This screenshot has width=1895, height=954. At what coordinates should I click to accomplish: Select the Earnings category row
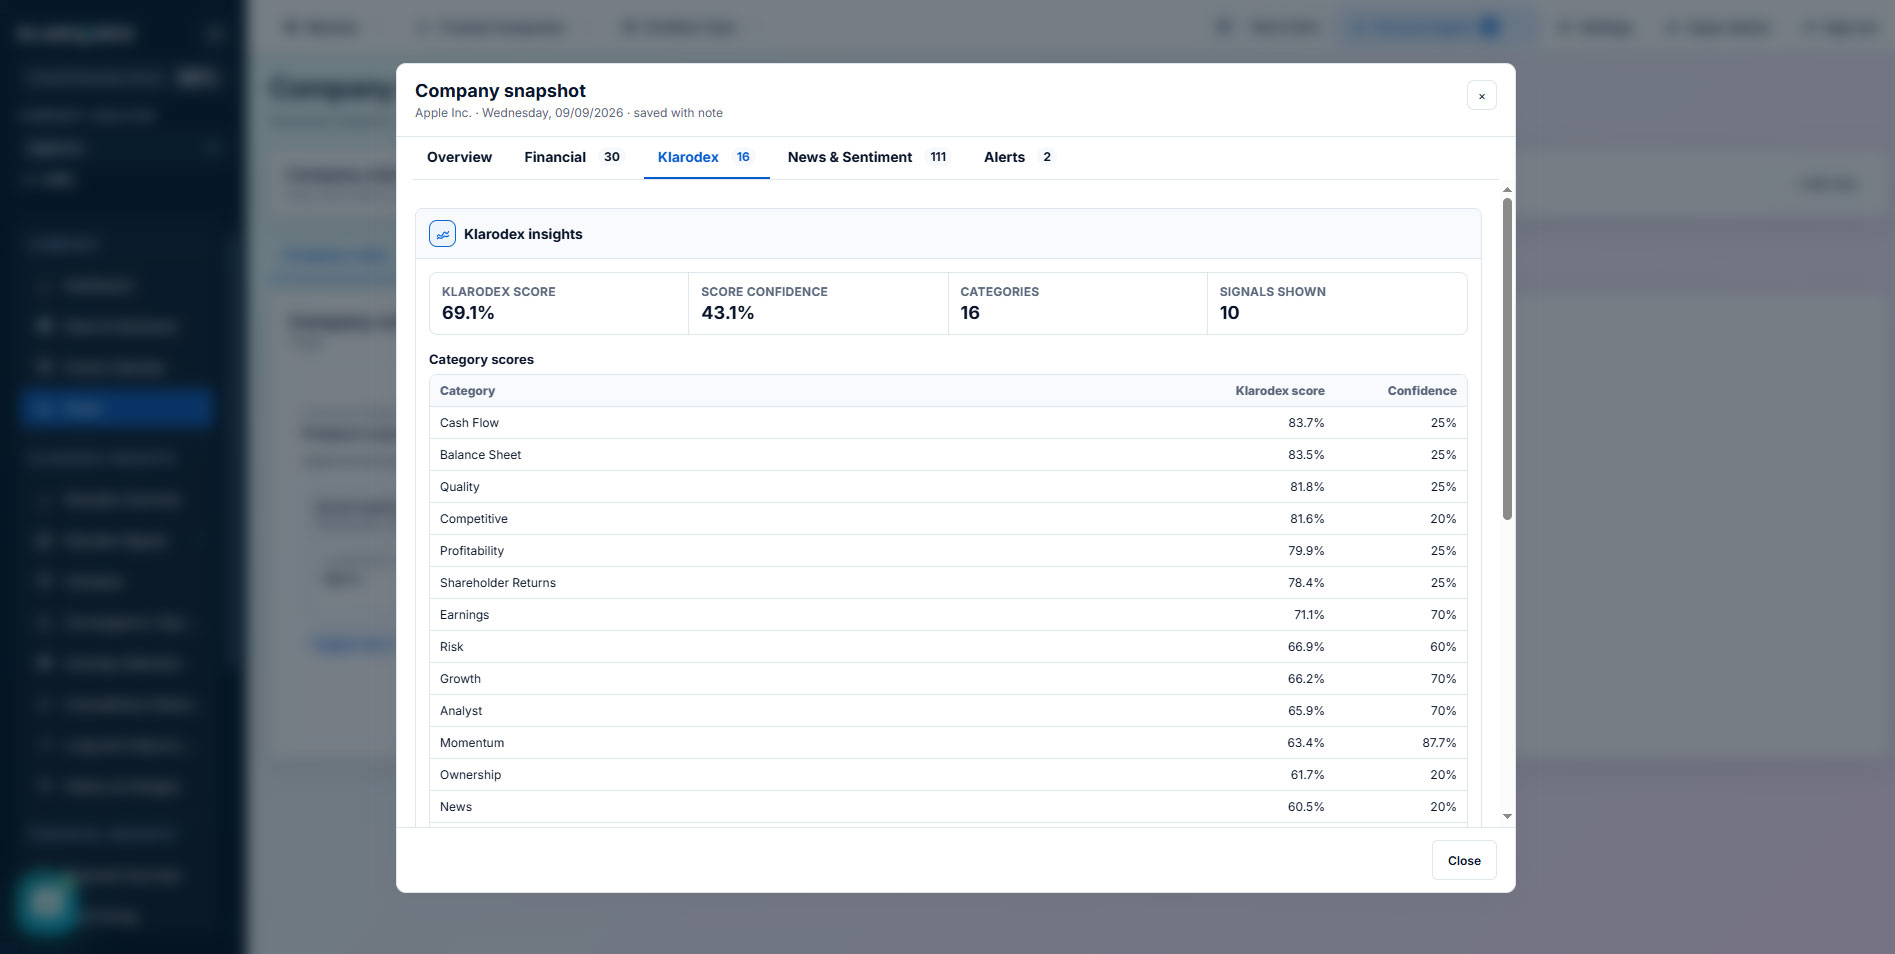[x=948, y=615]
